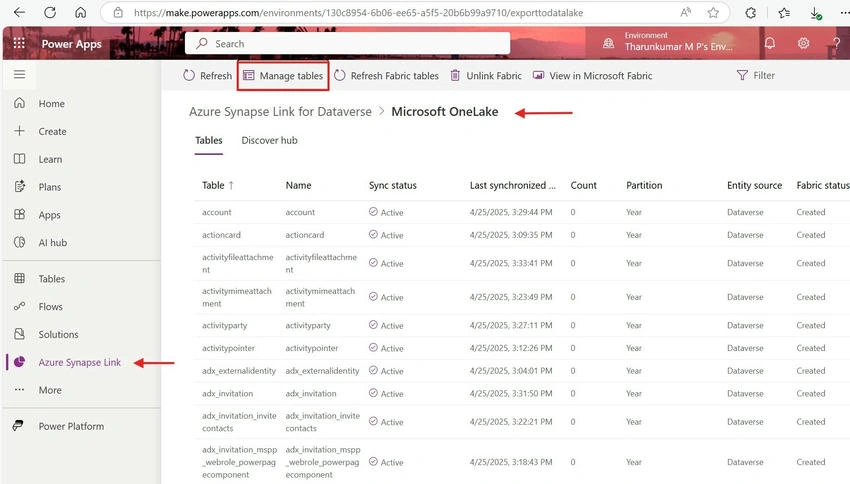Open the Filter control
The width and height of the screenshot is (850, 484).
tap(756, 75)
